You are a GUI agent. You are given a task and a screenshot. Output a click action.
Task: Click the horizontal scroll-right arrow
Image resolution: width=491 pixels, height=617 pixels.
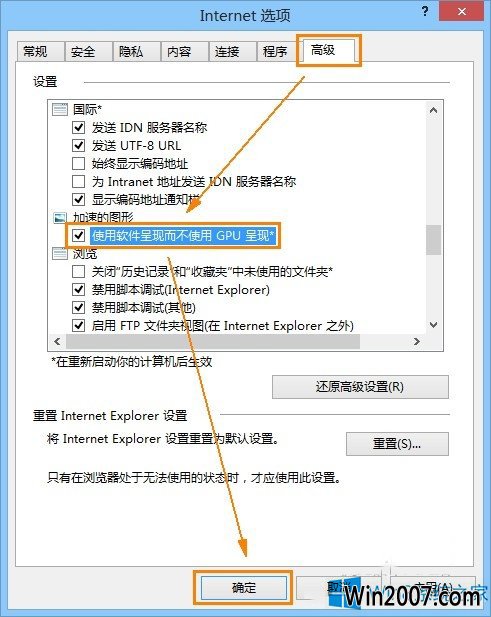pos(417,341)
